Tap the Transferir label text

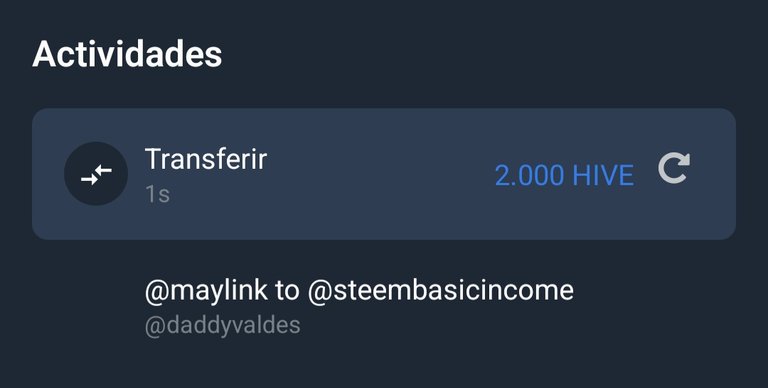[206, 159]
